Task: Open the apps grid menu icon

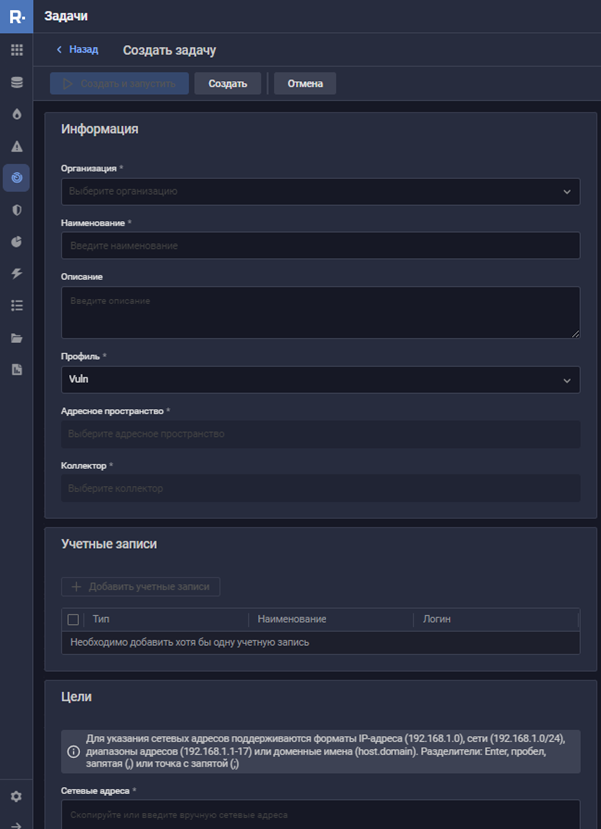Action: coord(16,50)
